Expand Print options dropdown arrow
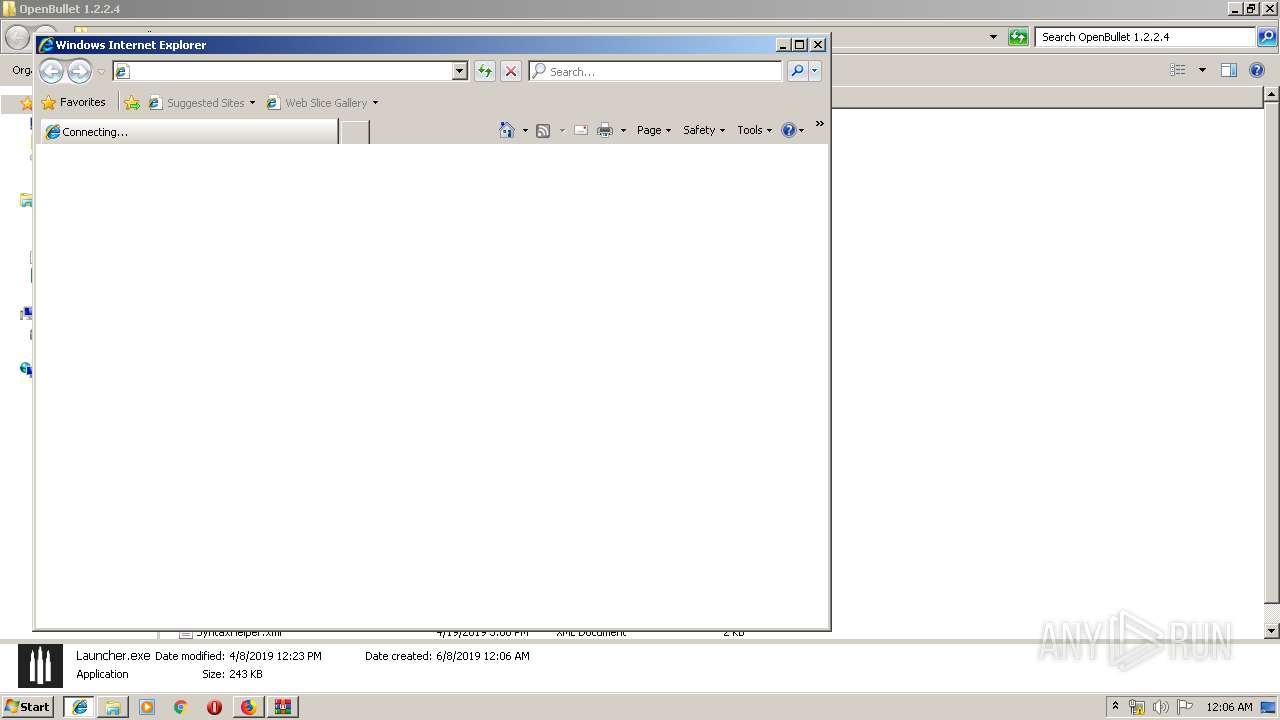 click(623, 130)
